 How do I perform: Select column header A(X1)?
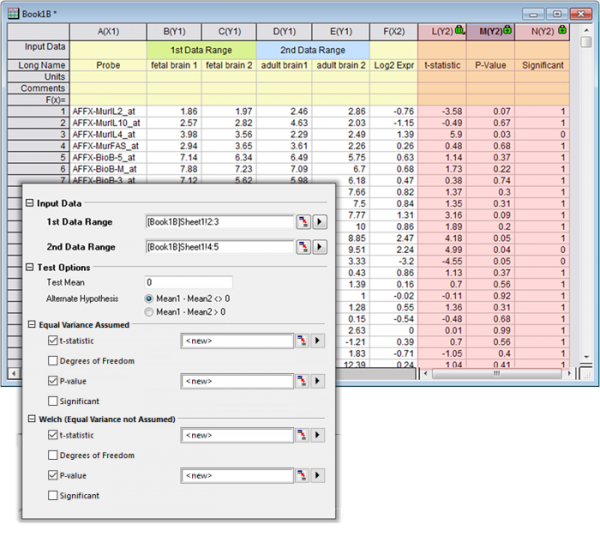[108, 32]
